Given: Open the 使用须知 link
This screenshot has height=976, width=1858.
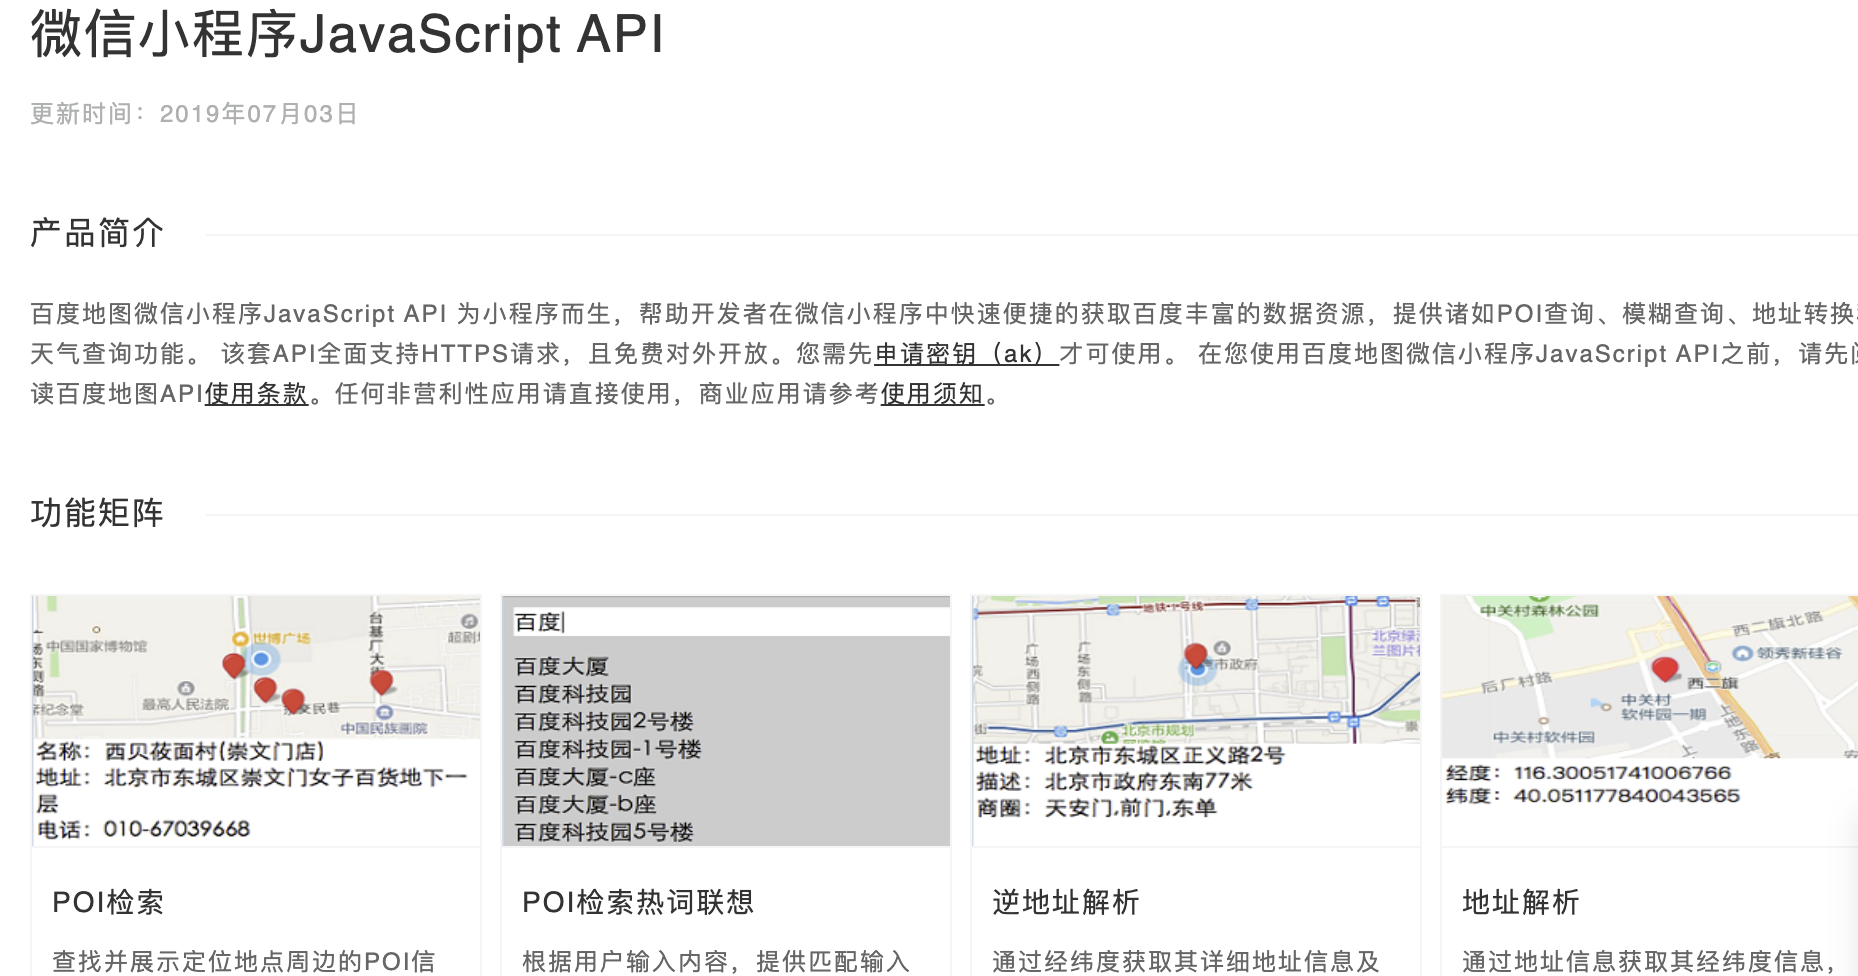Looking at the screenshot, I should click(932, 394).
